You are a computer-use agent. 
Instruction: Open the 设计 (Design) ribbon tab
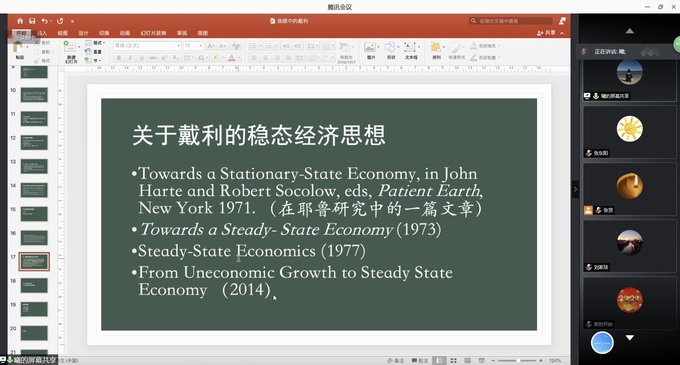point(83,33)
